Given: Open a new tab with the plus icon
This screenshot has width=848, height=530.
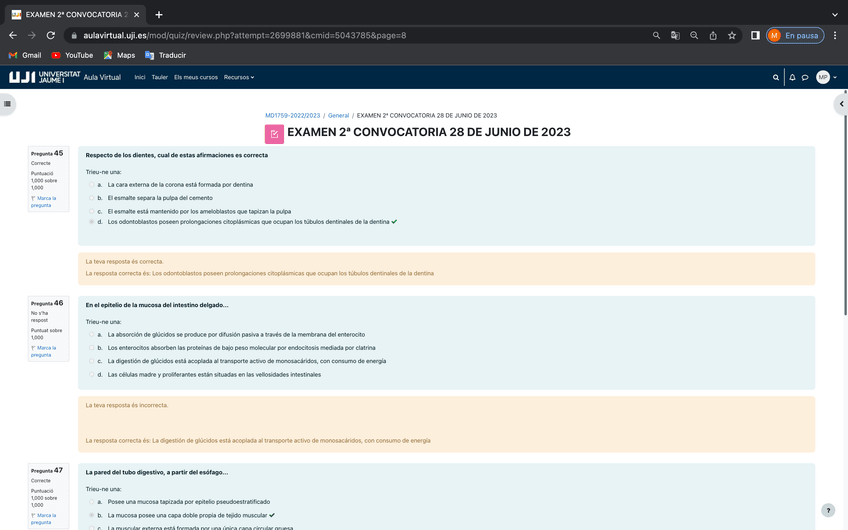Looking at the screenshot, I should click(x=158, y=15).
